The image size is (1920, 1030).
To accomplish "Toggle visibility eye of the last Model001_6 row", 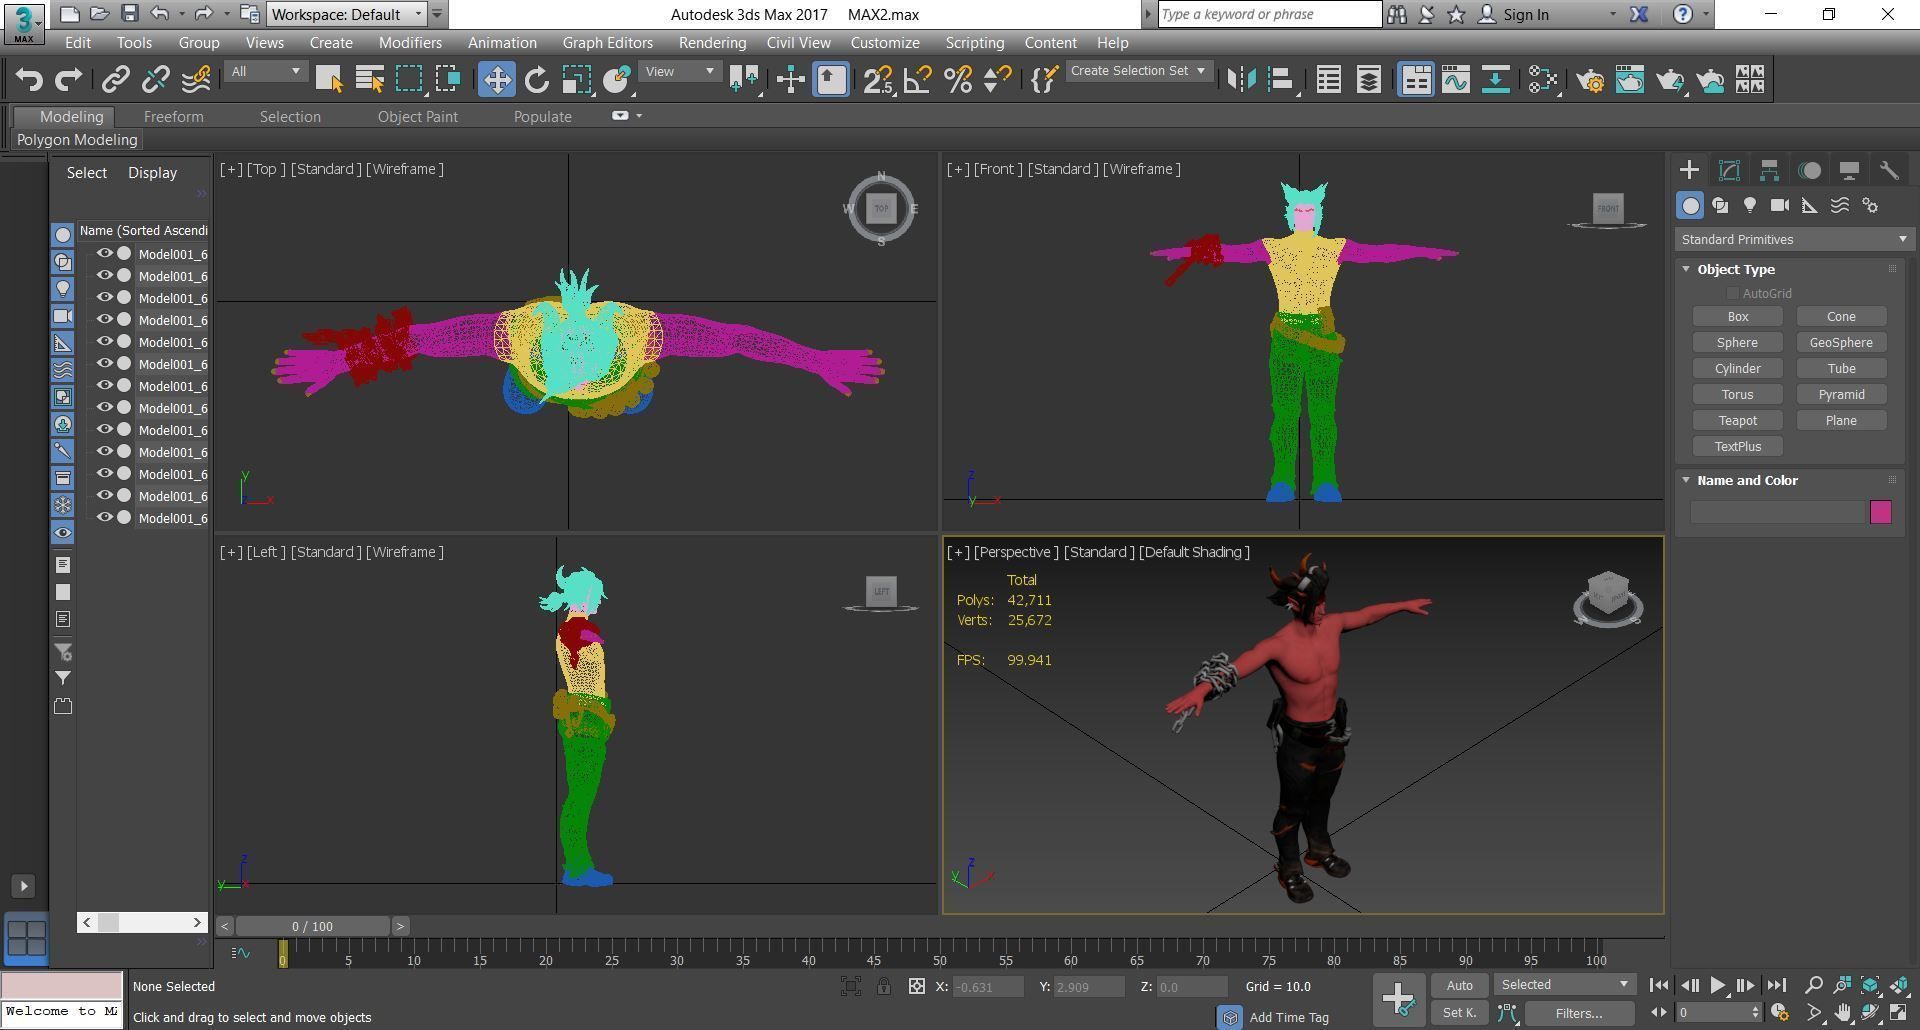I will click(x=104, y=518).
